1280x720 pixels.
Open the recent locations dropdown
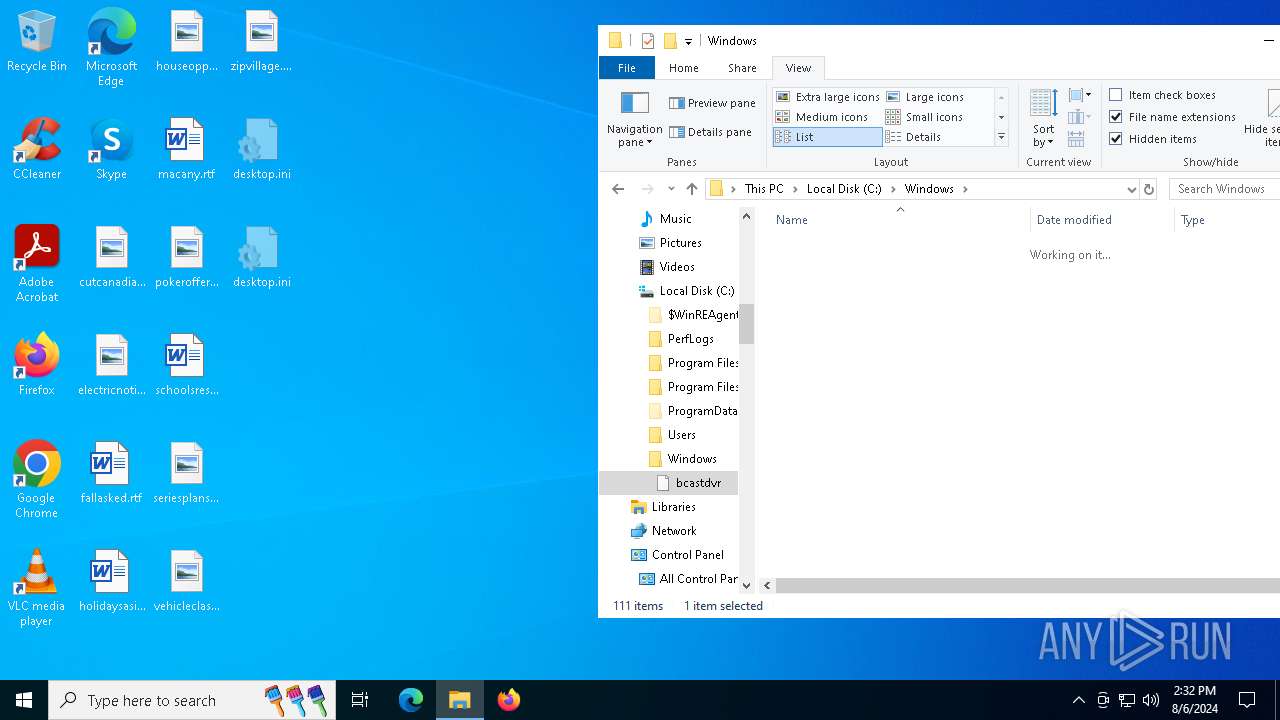pos(671,189)
